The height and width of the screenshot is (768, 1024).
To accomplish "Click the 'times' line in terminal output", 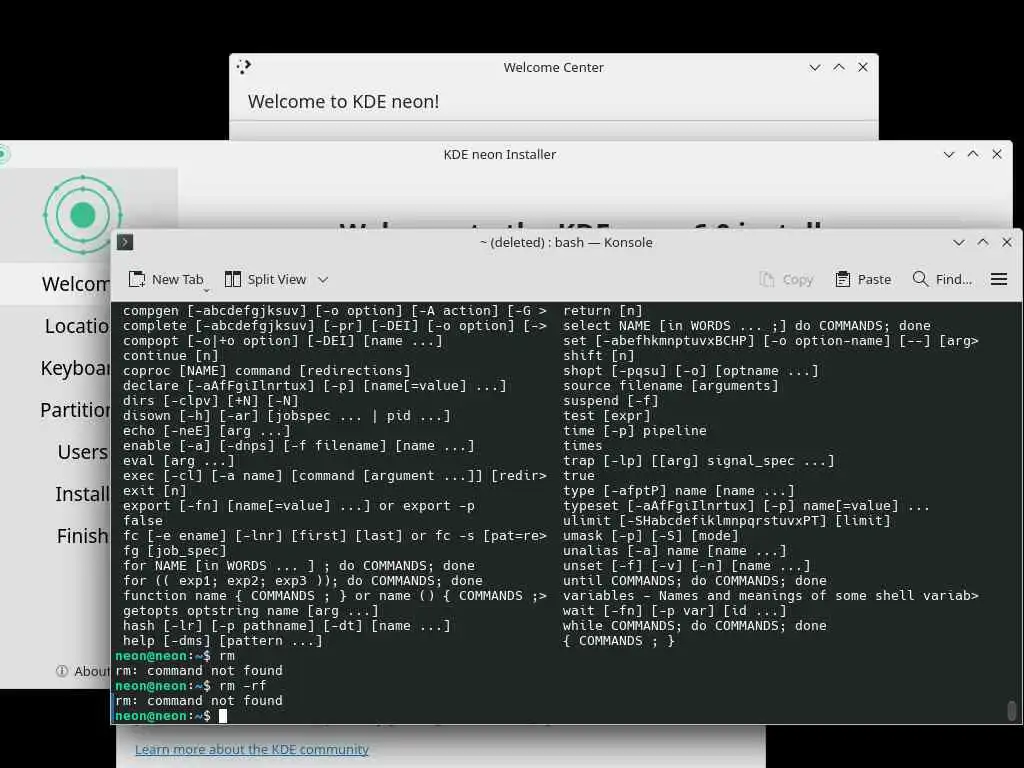I will click(583, 445).
